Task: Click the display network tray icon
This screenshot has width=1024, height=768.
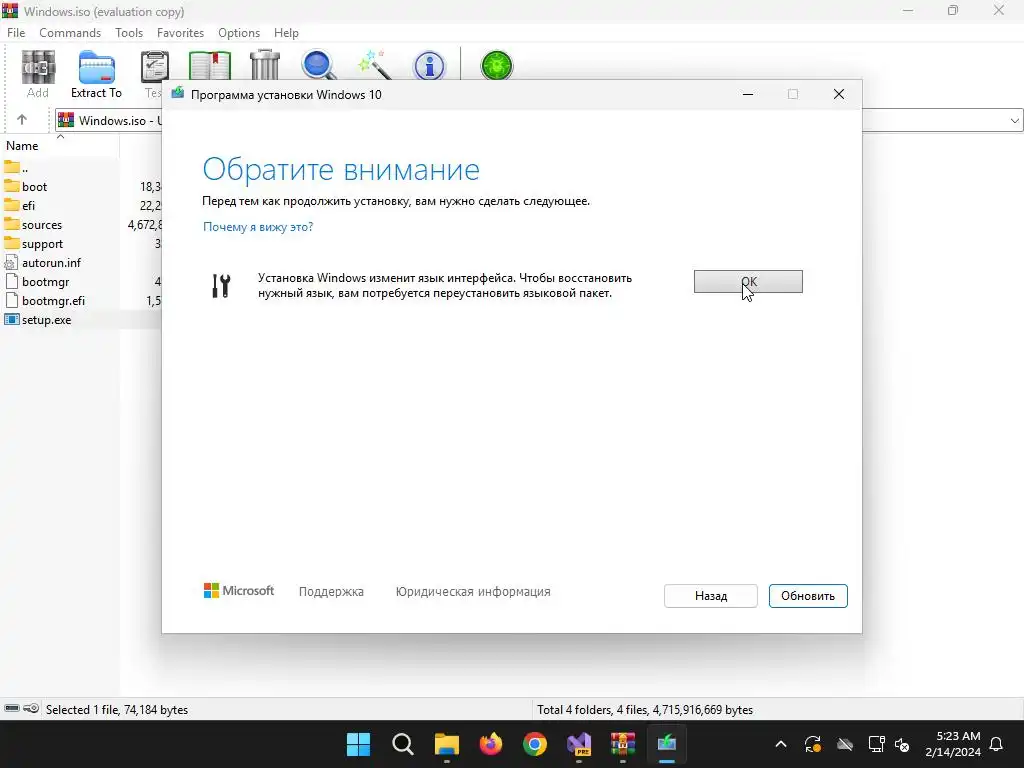Action: point(876,744)
